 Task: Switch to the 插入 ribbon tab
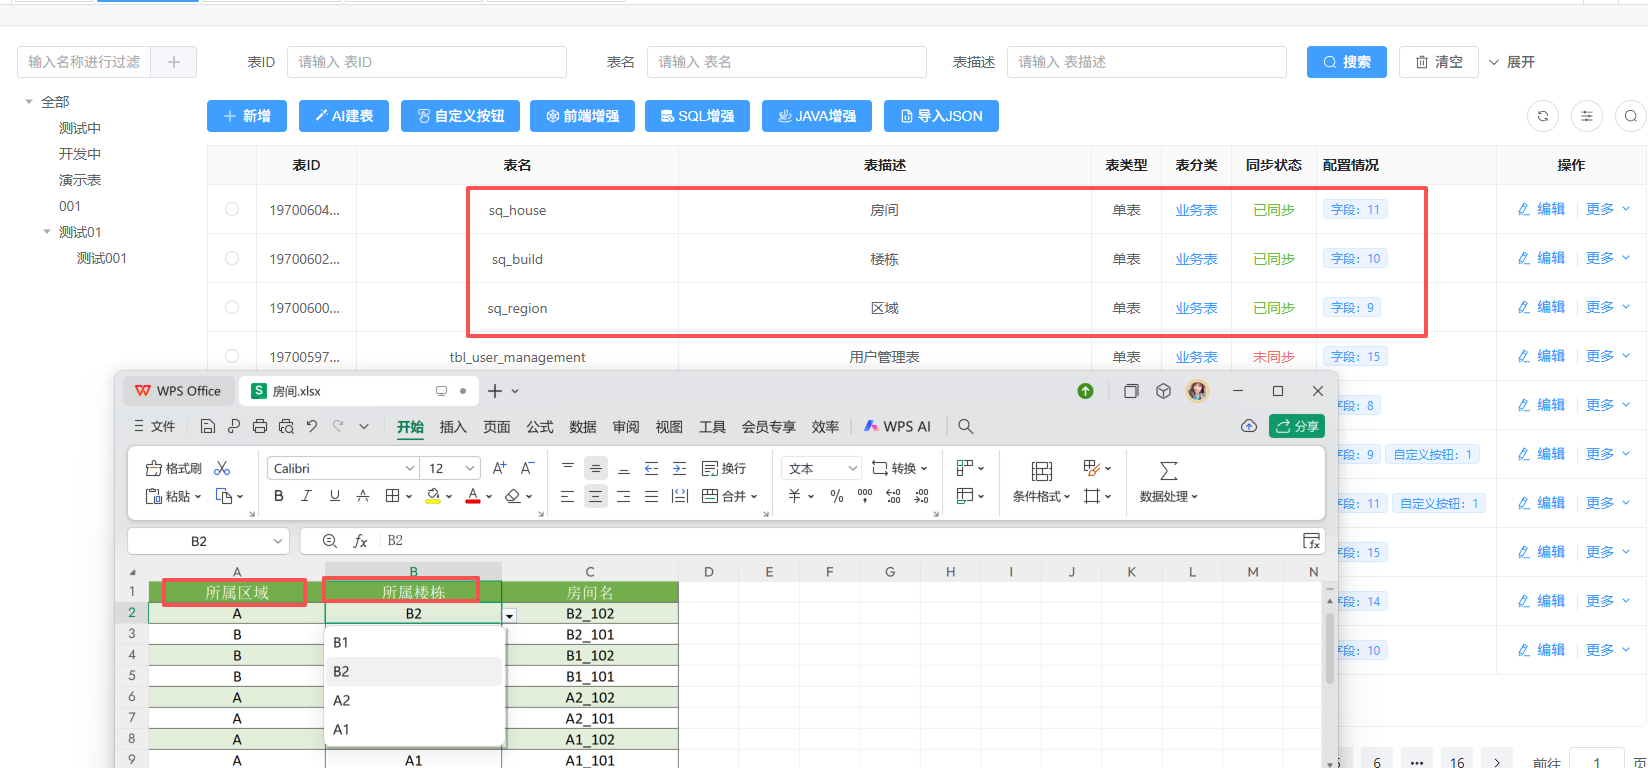(x=453, y=427)
